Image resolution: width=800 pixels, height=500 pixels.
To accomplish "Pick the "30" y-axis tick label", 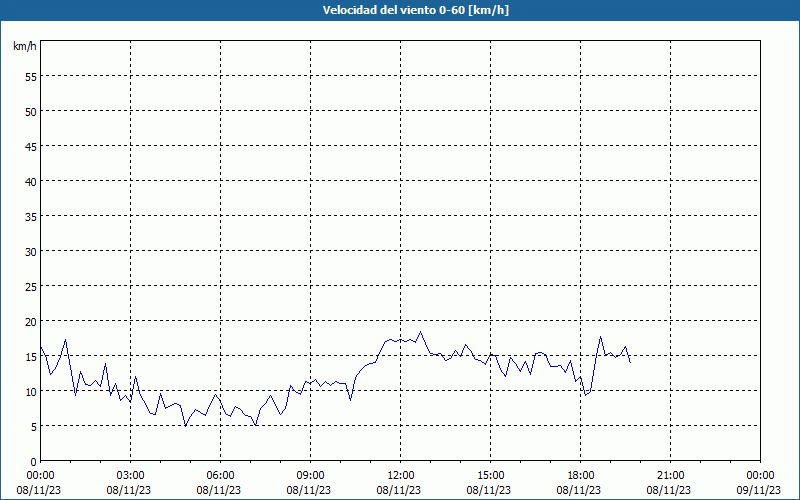I will [x=31, y=252].
